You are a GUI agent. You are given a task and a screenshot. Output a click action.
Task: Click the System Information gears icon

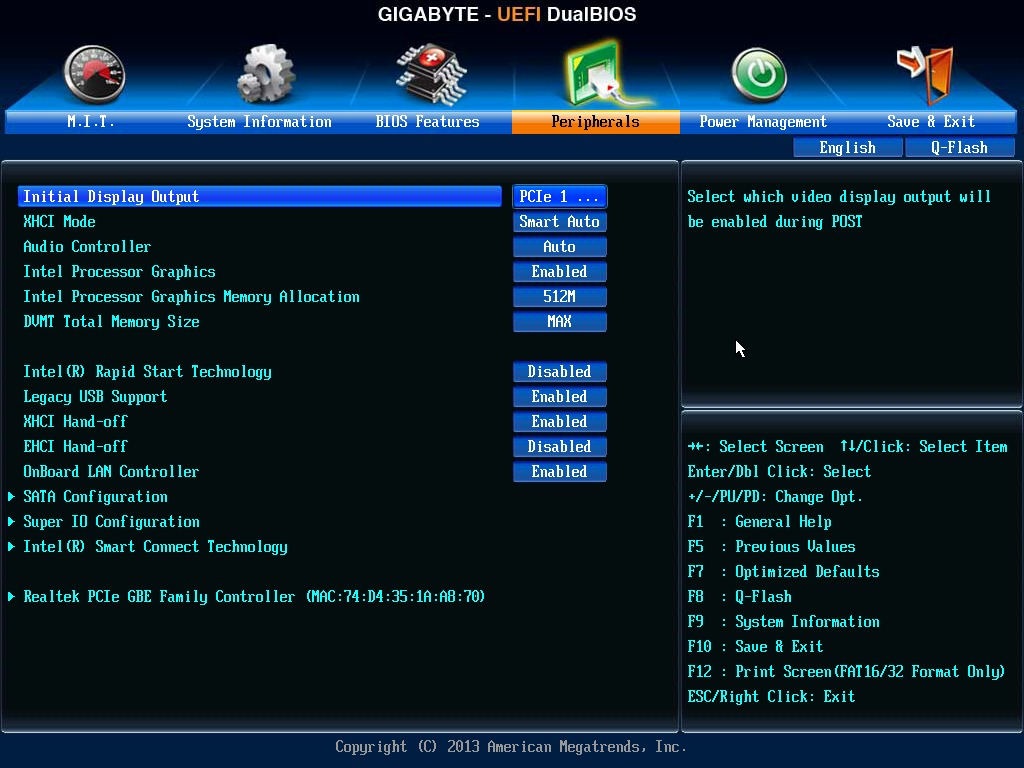point(265,74)
